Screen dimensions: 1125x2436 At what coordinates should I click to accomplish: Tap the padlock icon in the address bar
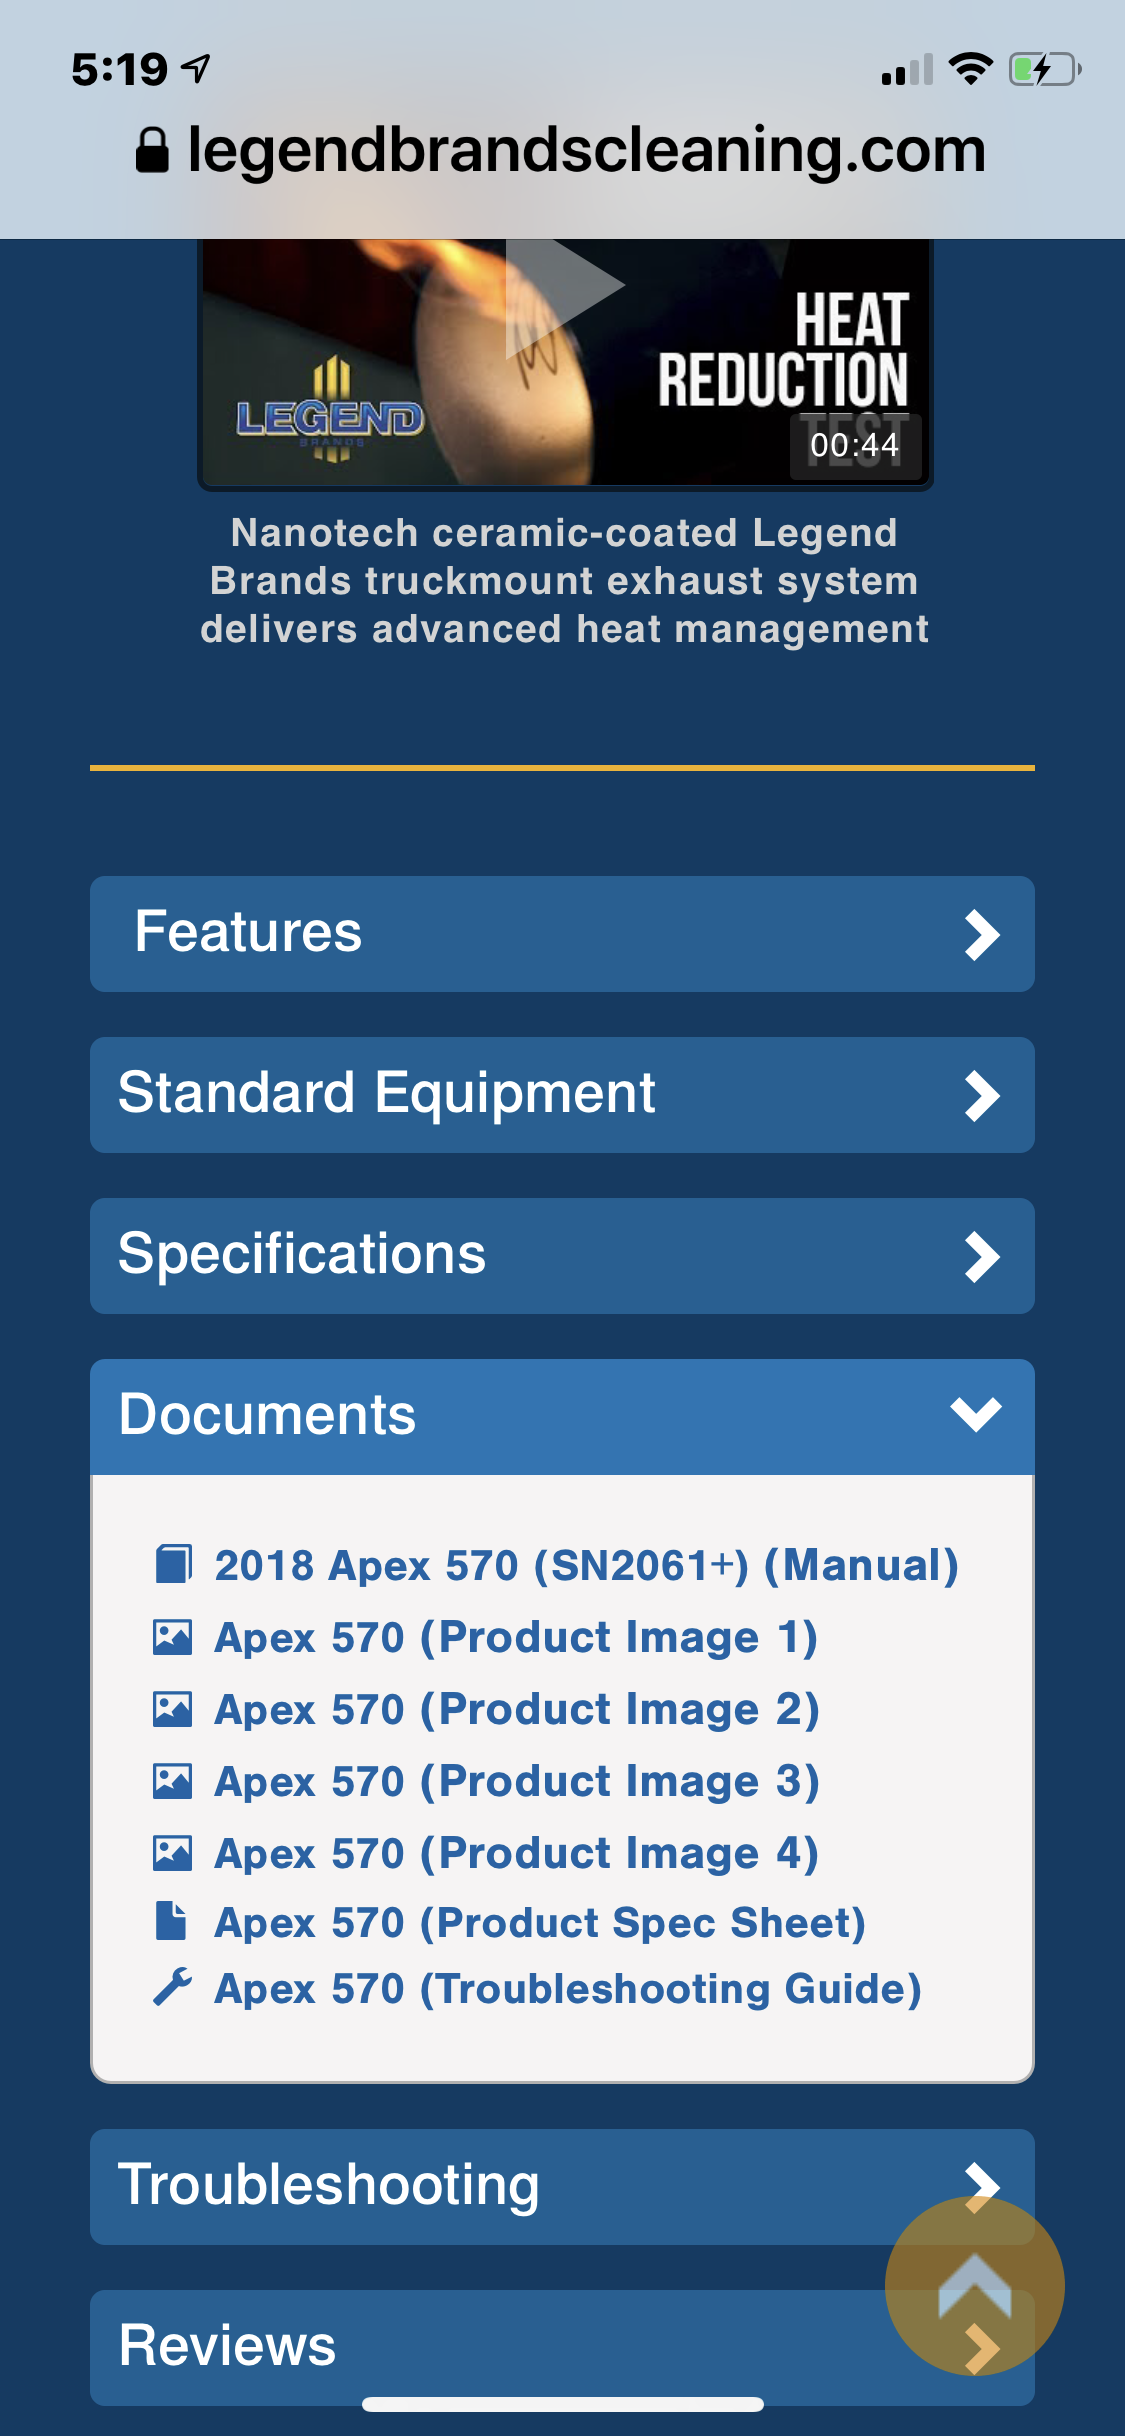coord(152,151)
